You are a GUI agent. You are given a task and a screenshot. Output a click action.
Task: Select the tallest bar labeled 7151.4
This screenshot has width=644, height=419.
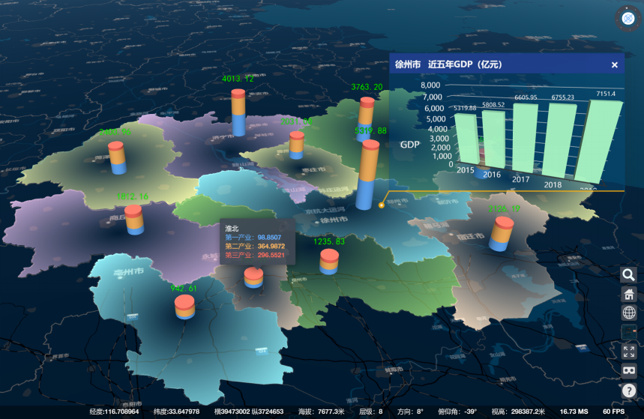click(x=599, y=141)
